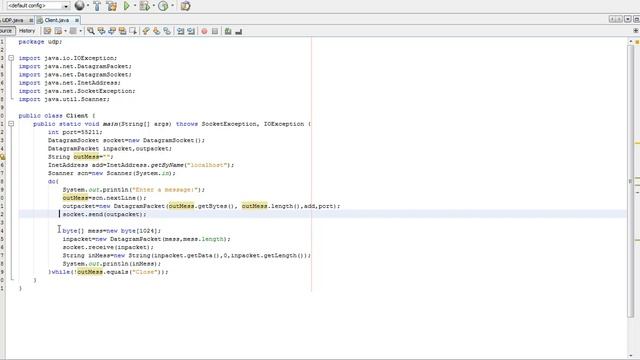Click the yellow warning indicator atop error stripe
640x360 pixels.
coord(637,42)
